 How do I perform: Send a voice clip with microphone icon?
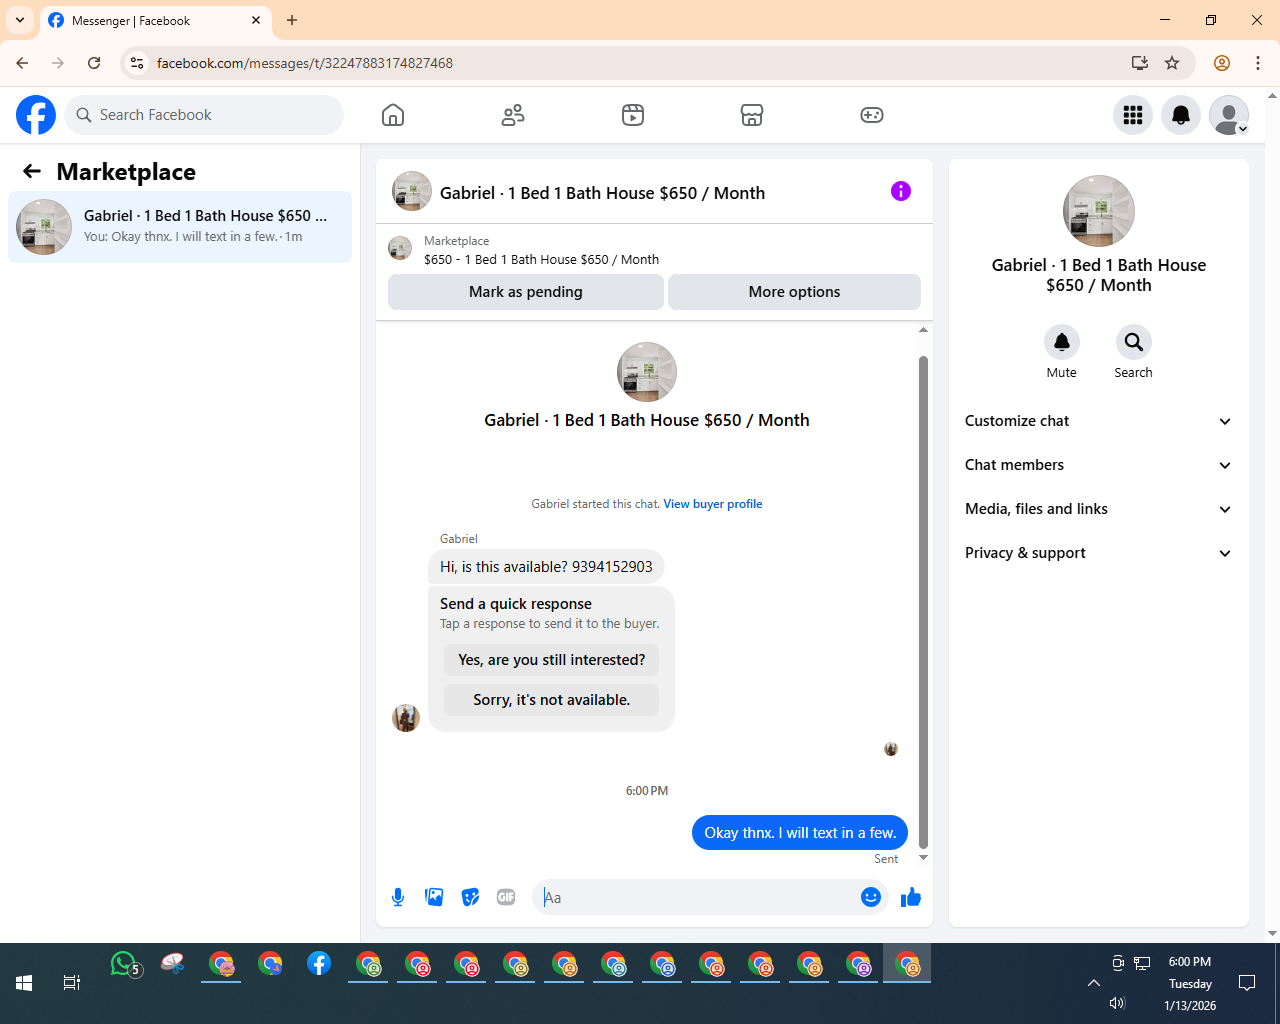(x=398, y=897)
